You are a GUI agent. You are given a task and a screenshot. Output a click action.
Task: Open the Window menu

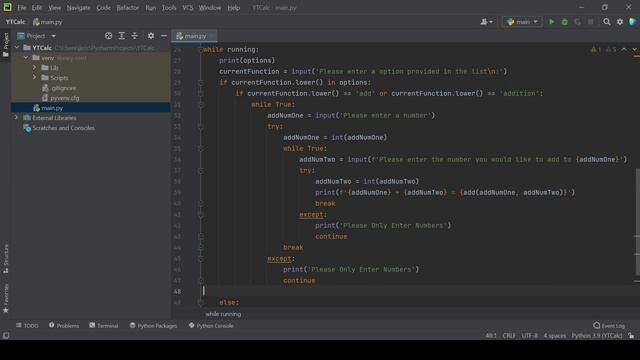(210, 8)
